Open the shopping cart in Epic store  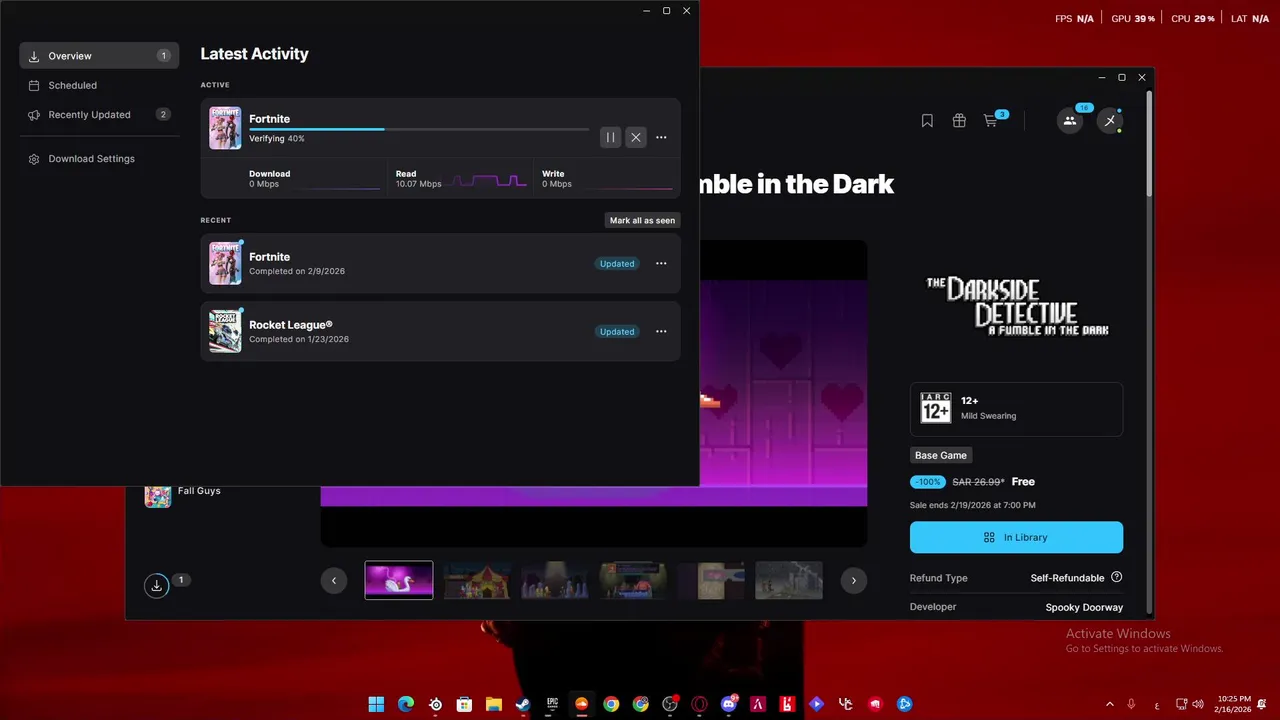[x=990, y=121]
